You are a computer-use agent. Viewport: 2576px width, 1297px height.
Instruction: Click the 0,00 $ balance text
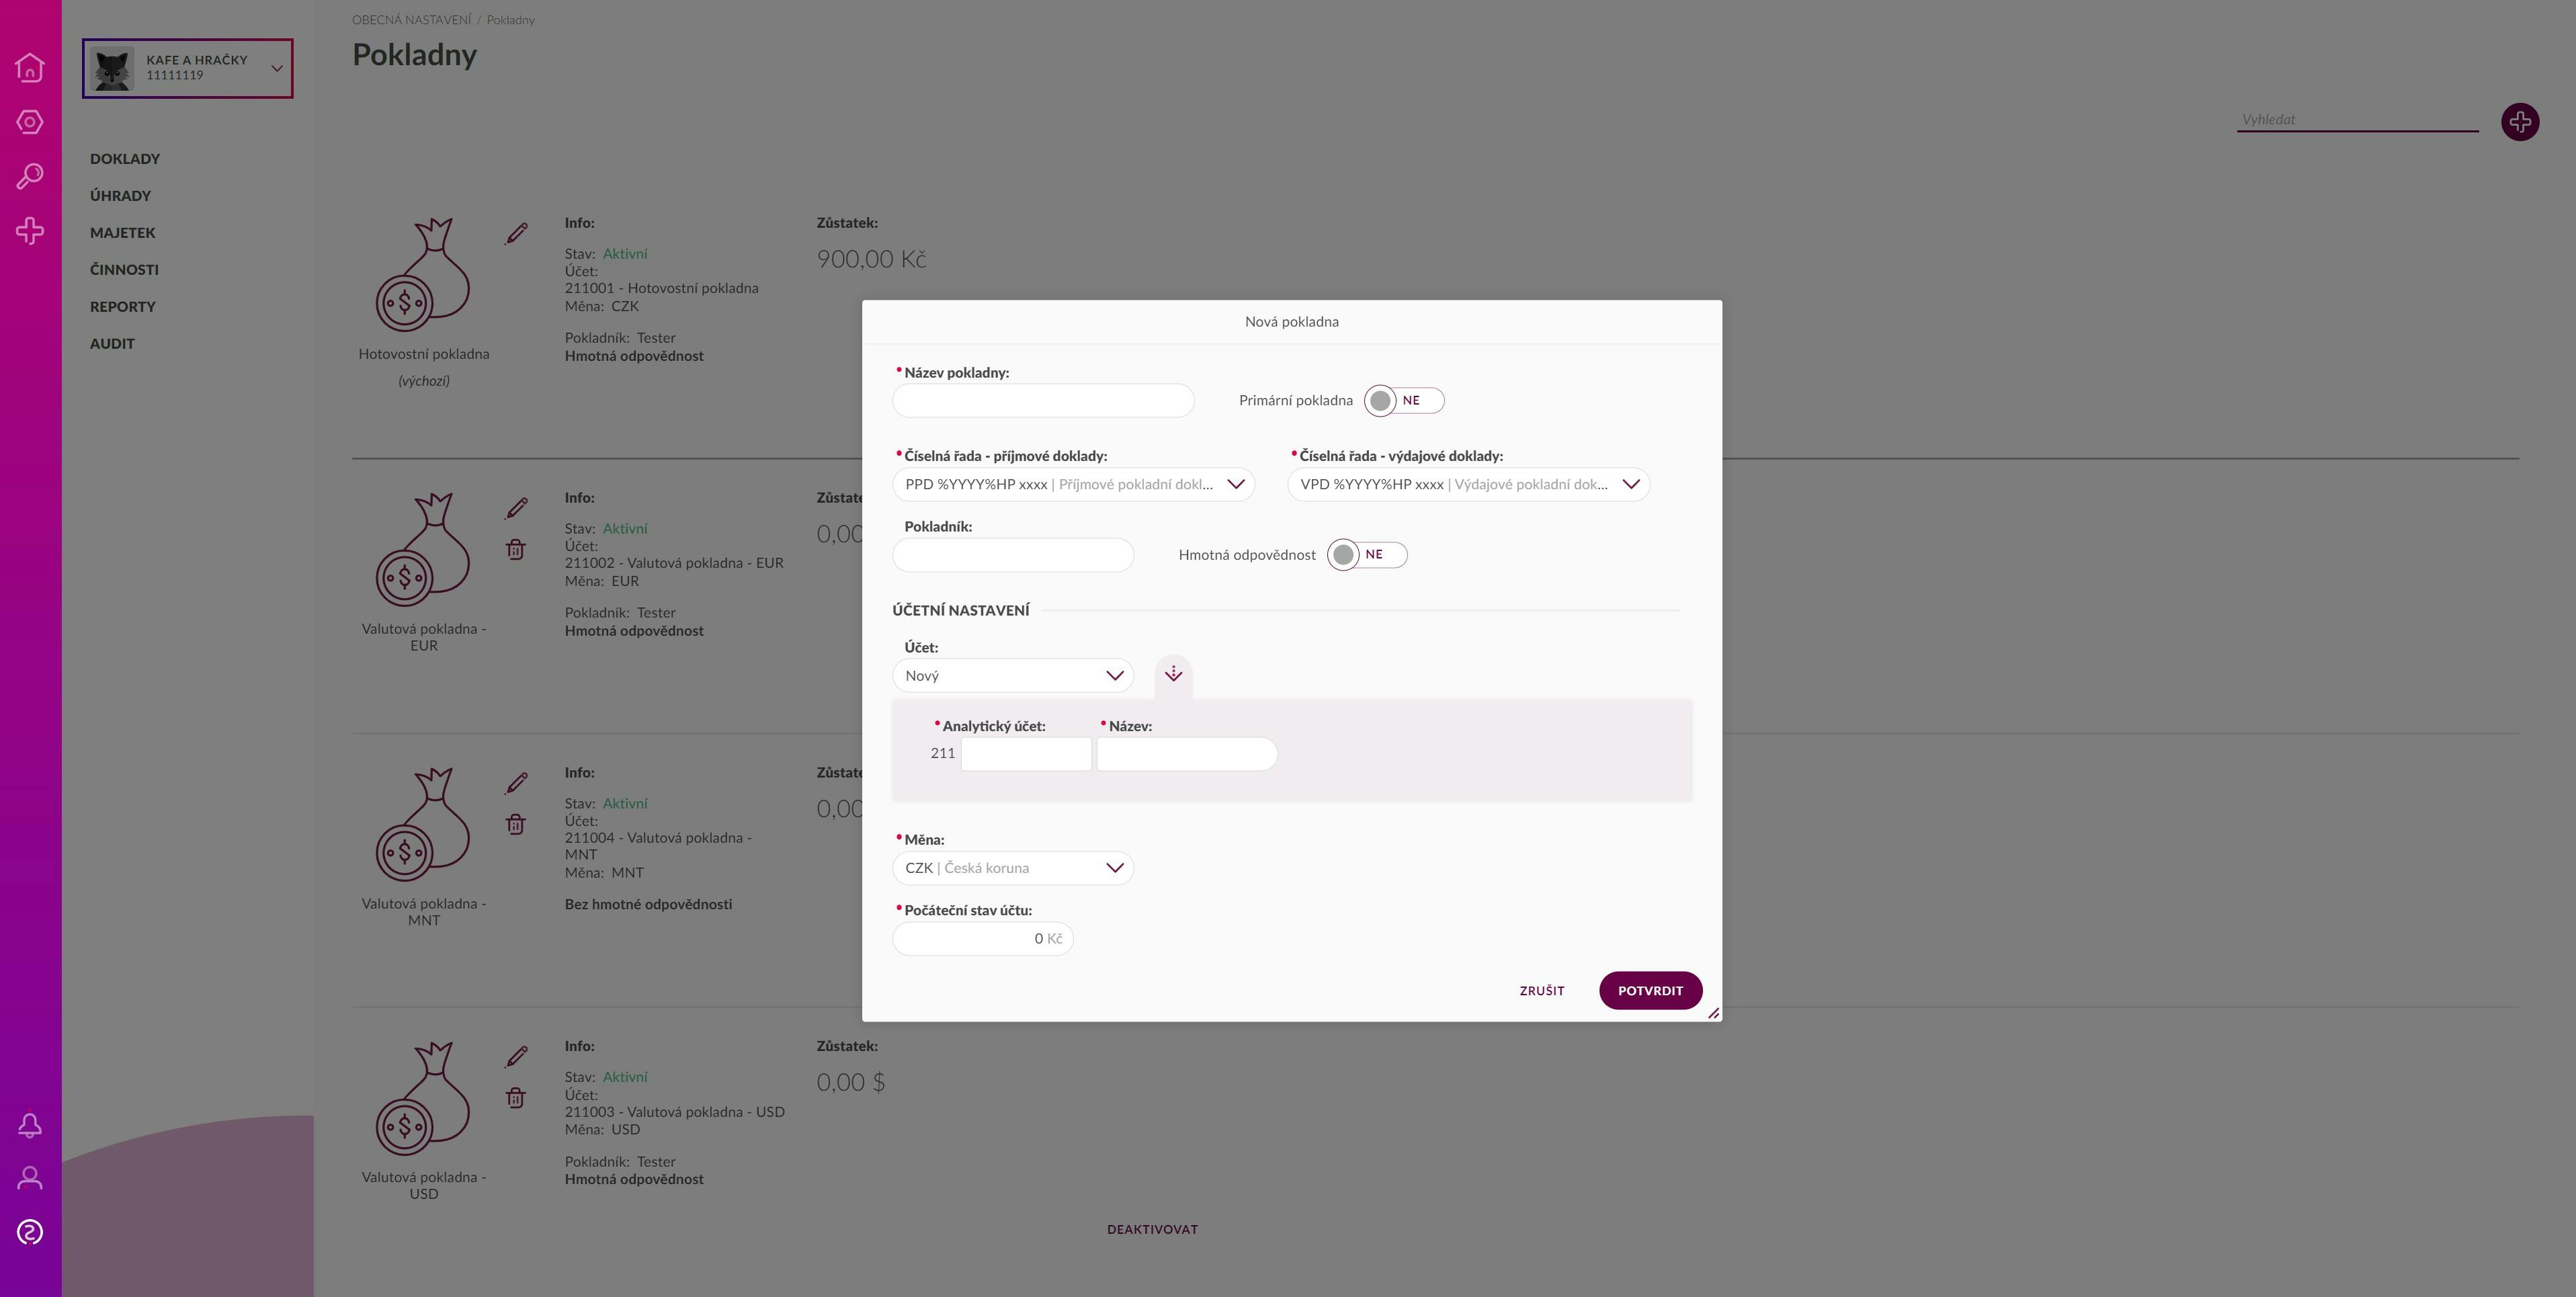pos(851,1082)
